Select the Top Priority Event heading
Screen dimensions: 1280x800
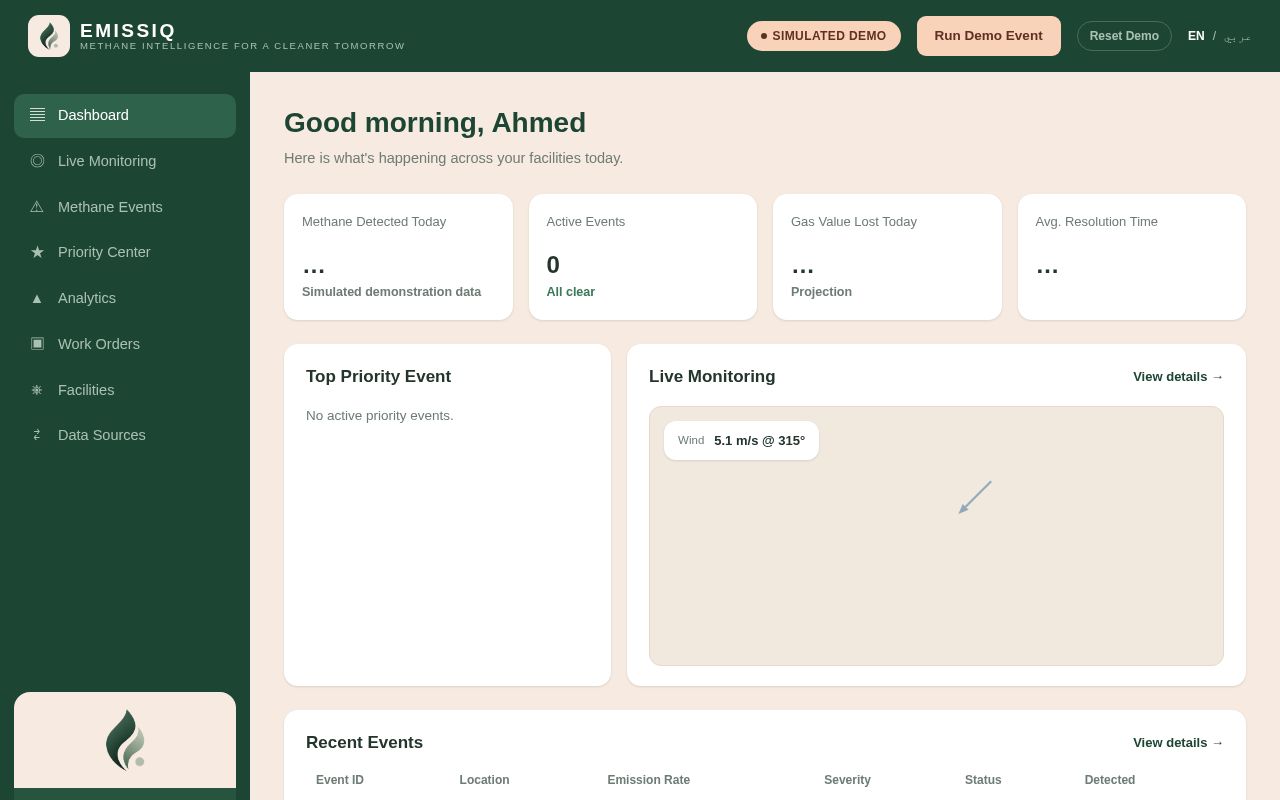(x=378, y=377)
